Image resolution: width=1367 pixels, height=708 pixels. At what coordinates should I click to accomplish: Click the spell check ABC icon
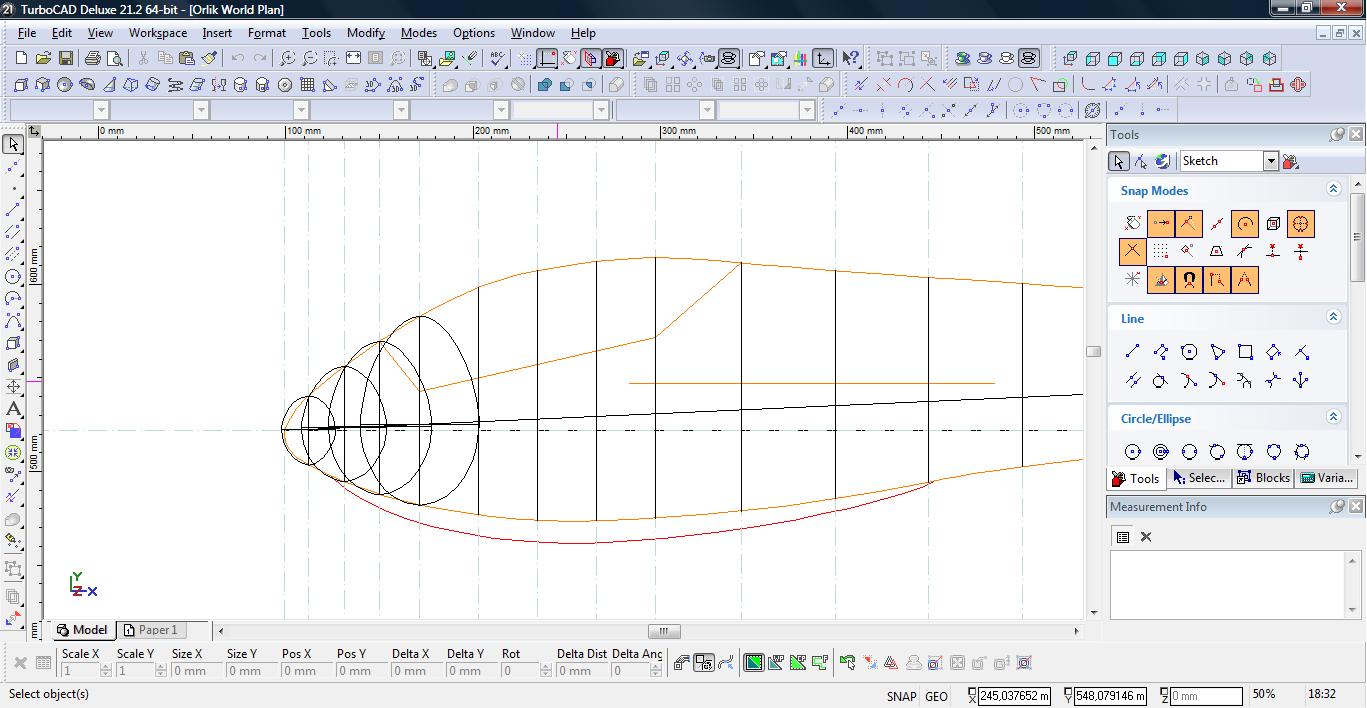coord(497,59)
